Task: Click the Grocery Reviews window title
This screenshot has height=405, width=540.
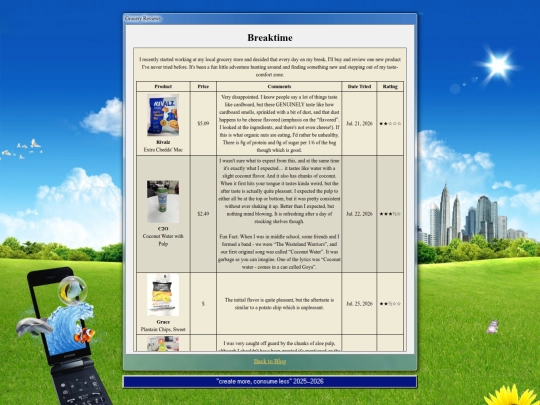Action: coord(143,18)
